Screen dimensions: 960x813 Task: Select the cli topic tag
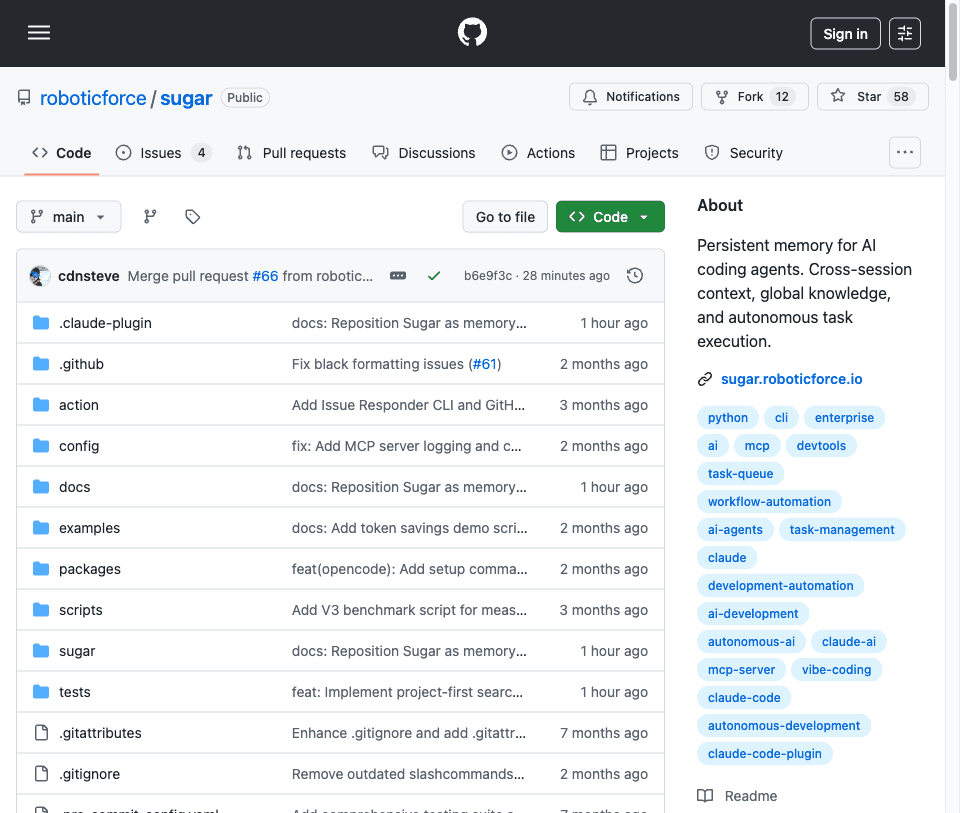click(x=781, y=418)
